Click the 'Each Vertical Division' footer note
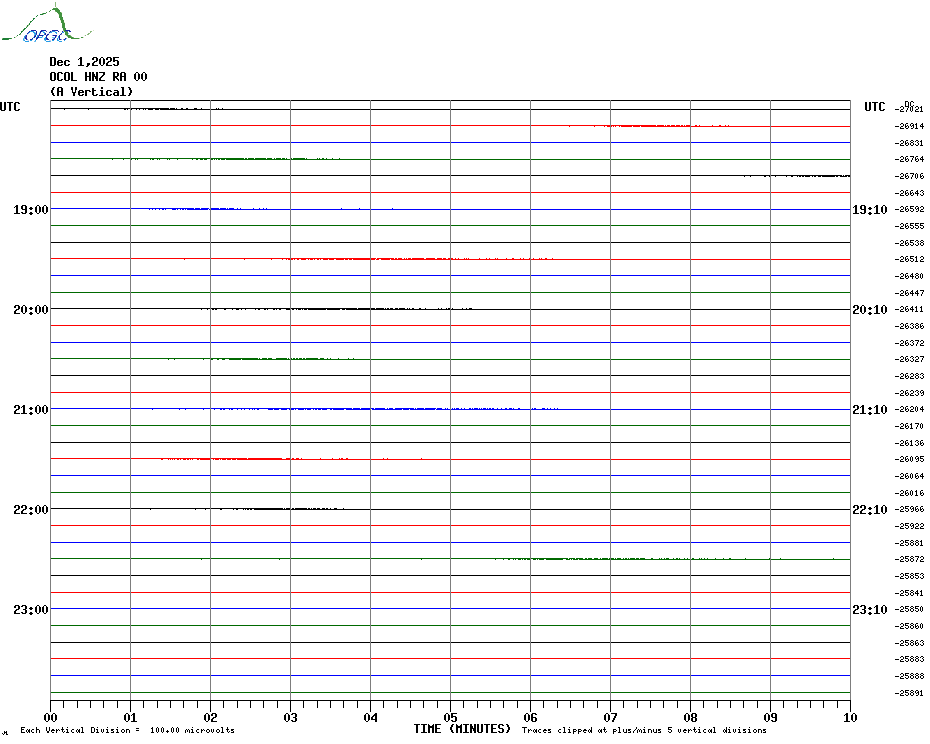Image resolution: width=930 pixels, height=744 pixels. (127, 731)
